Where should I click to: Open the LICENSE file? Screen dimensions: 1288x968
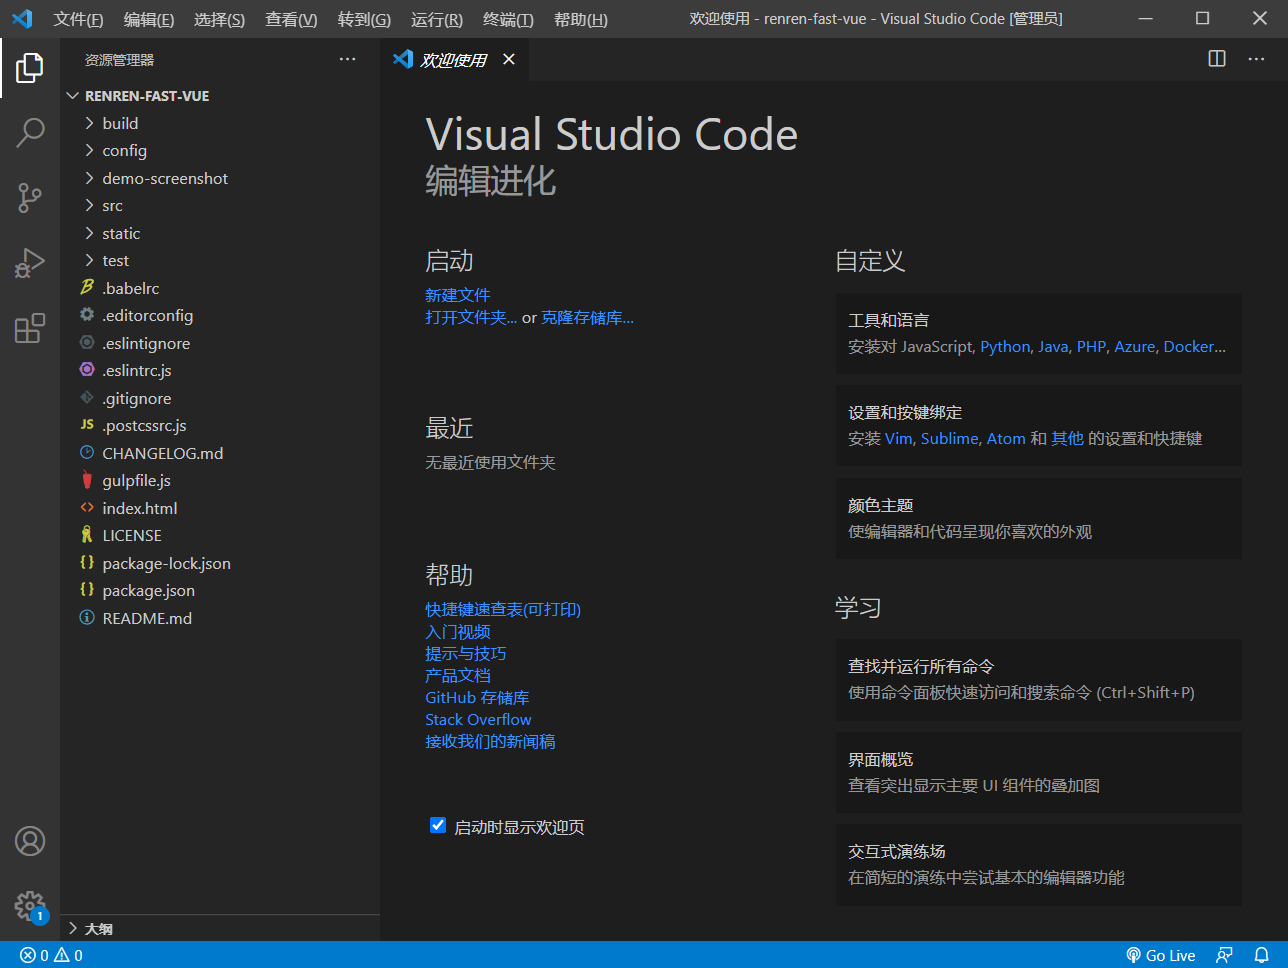[220, 535]
